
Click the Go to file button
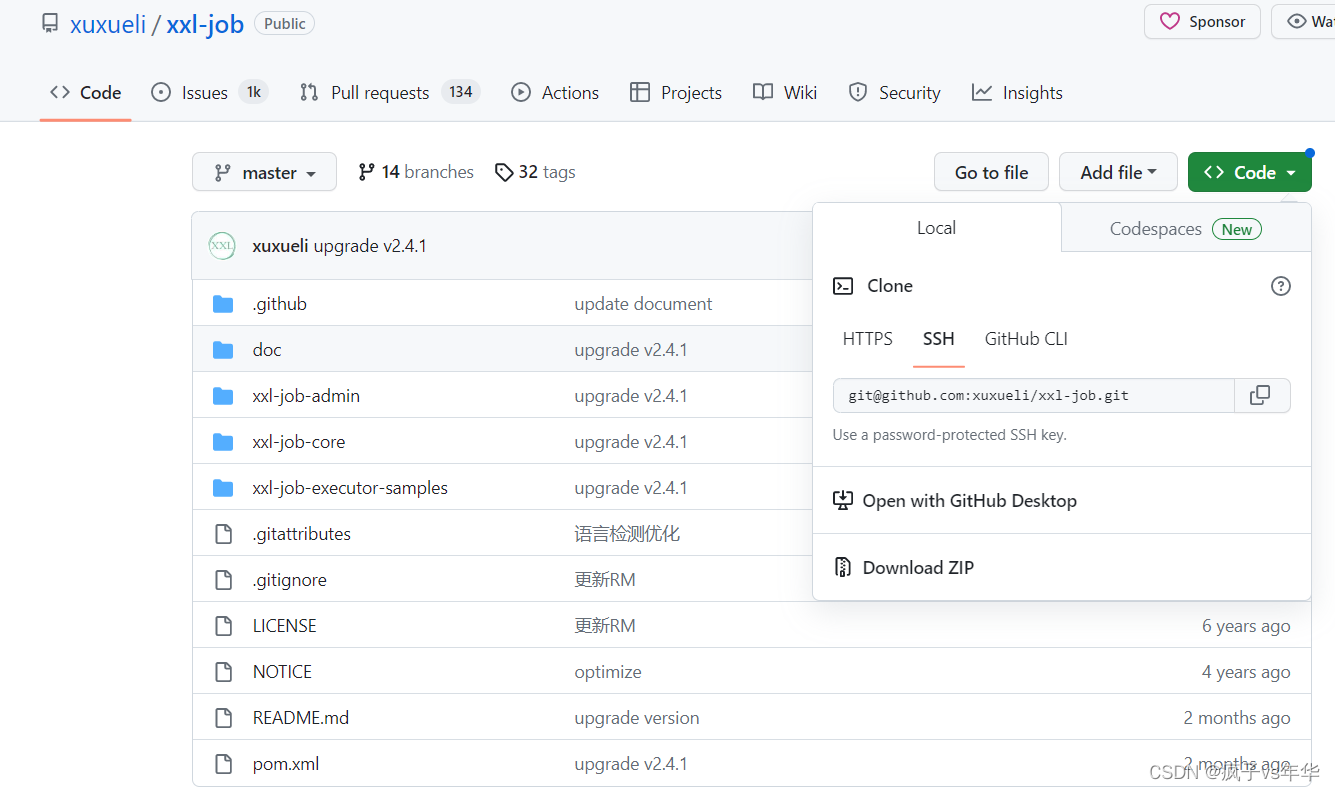[x=991, y=172]
